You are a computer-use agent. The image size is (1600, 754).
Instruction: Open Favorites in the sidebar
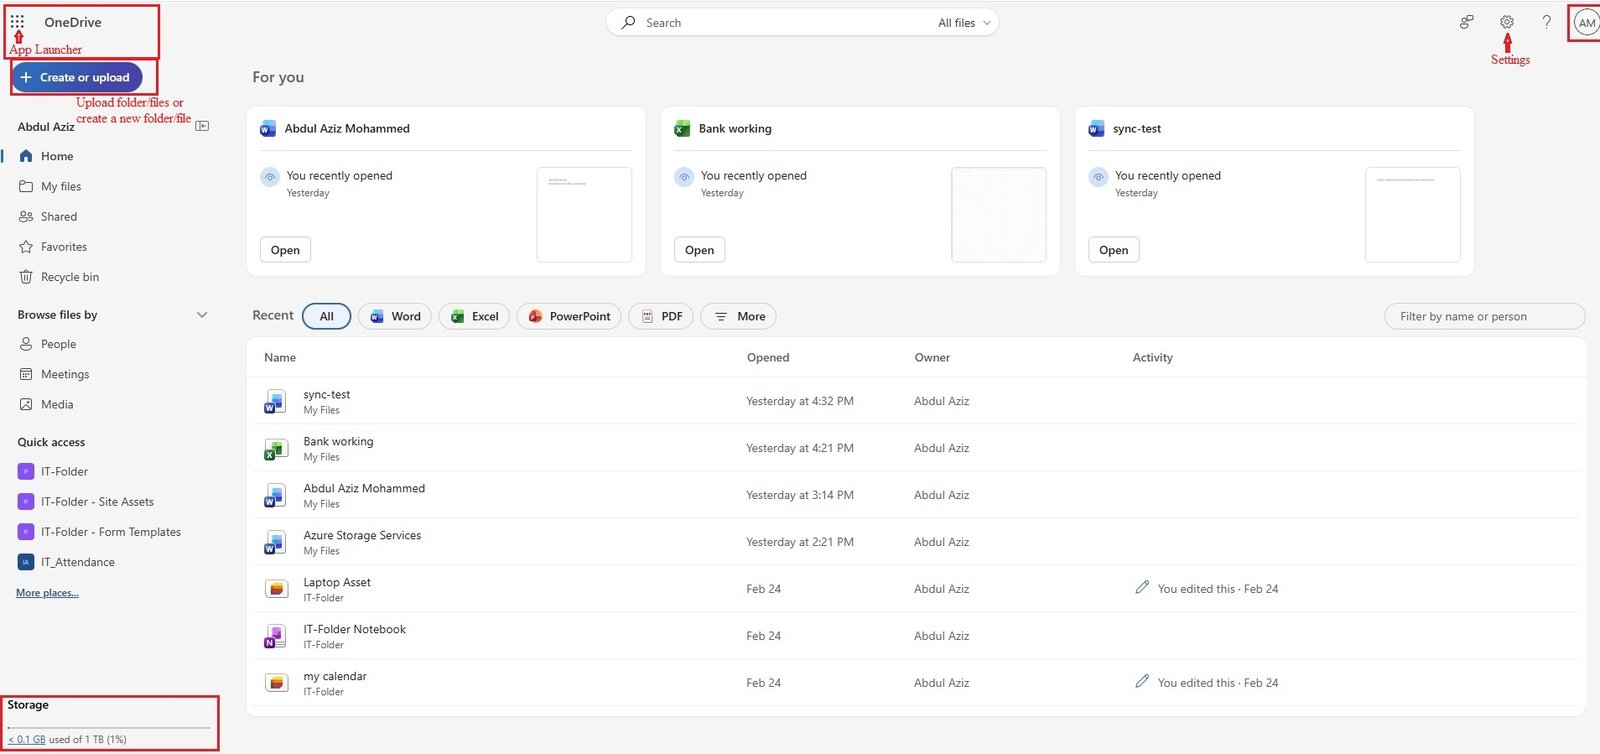(64, 247)
